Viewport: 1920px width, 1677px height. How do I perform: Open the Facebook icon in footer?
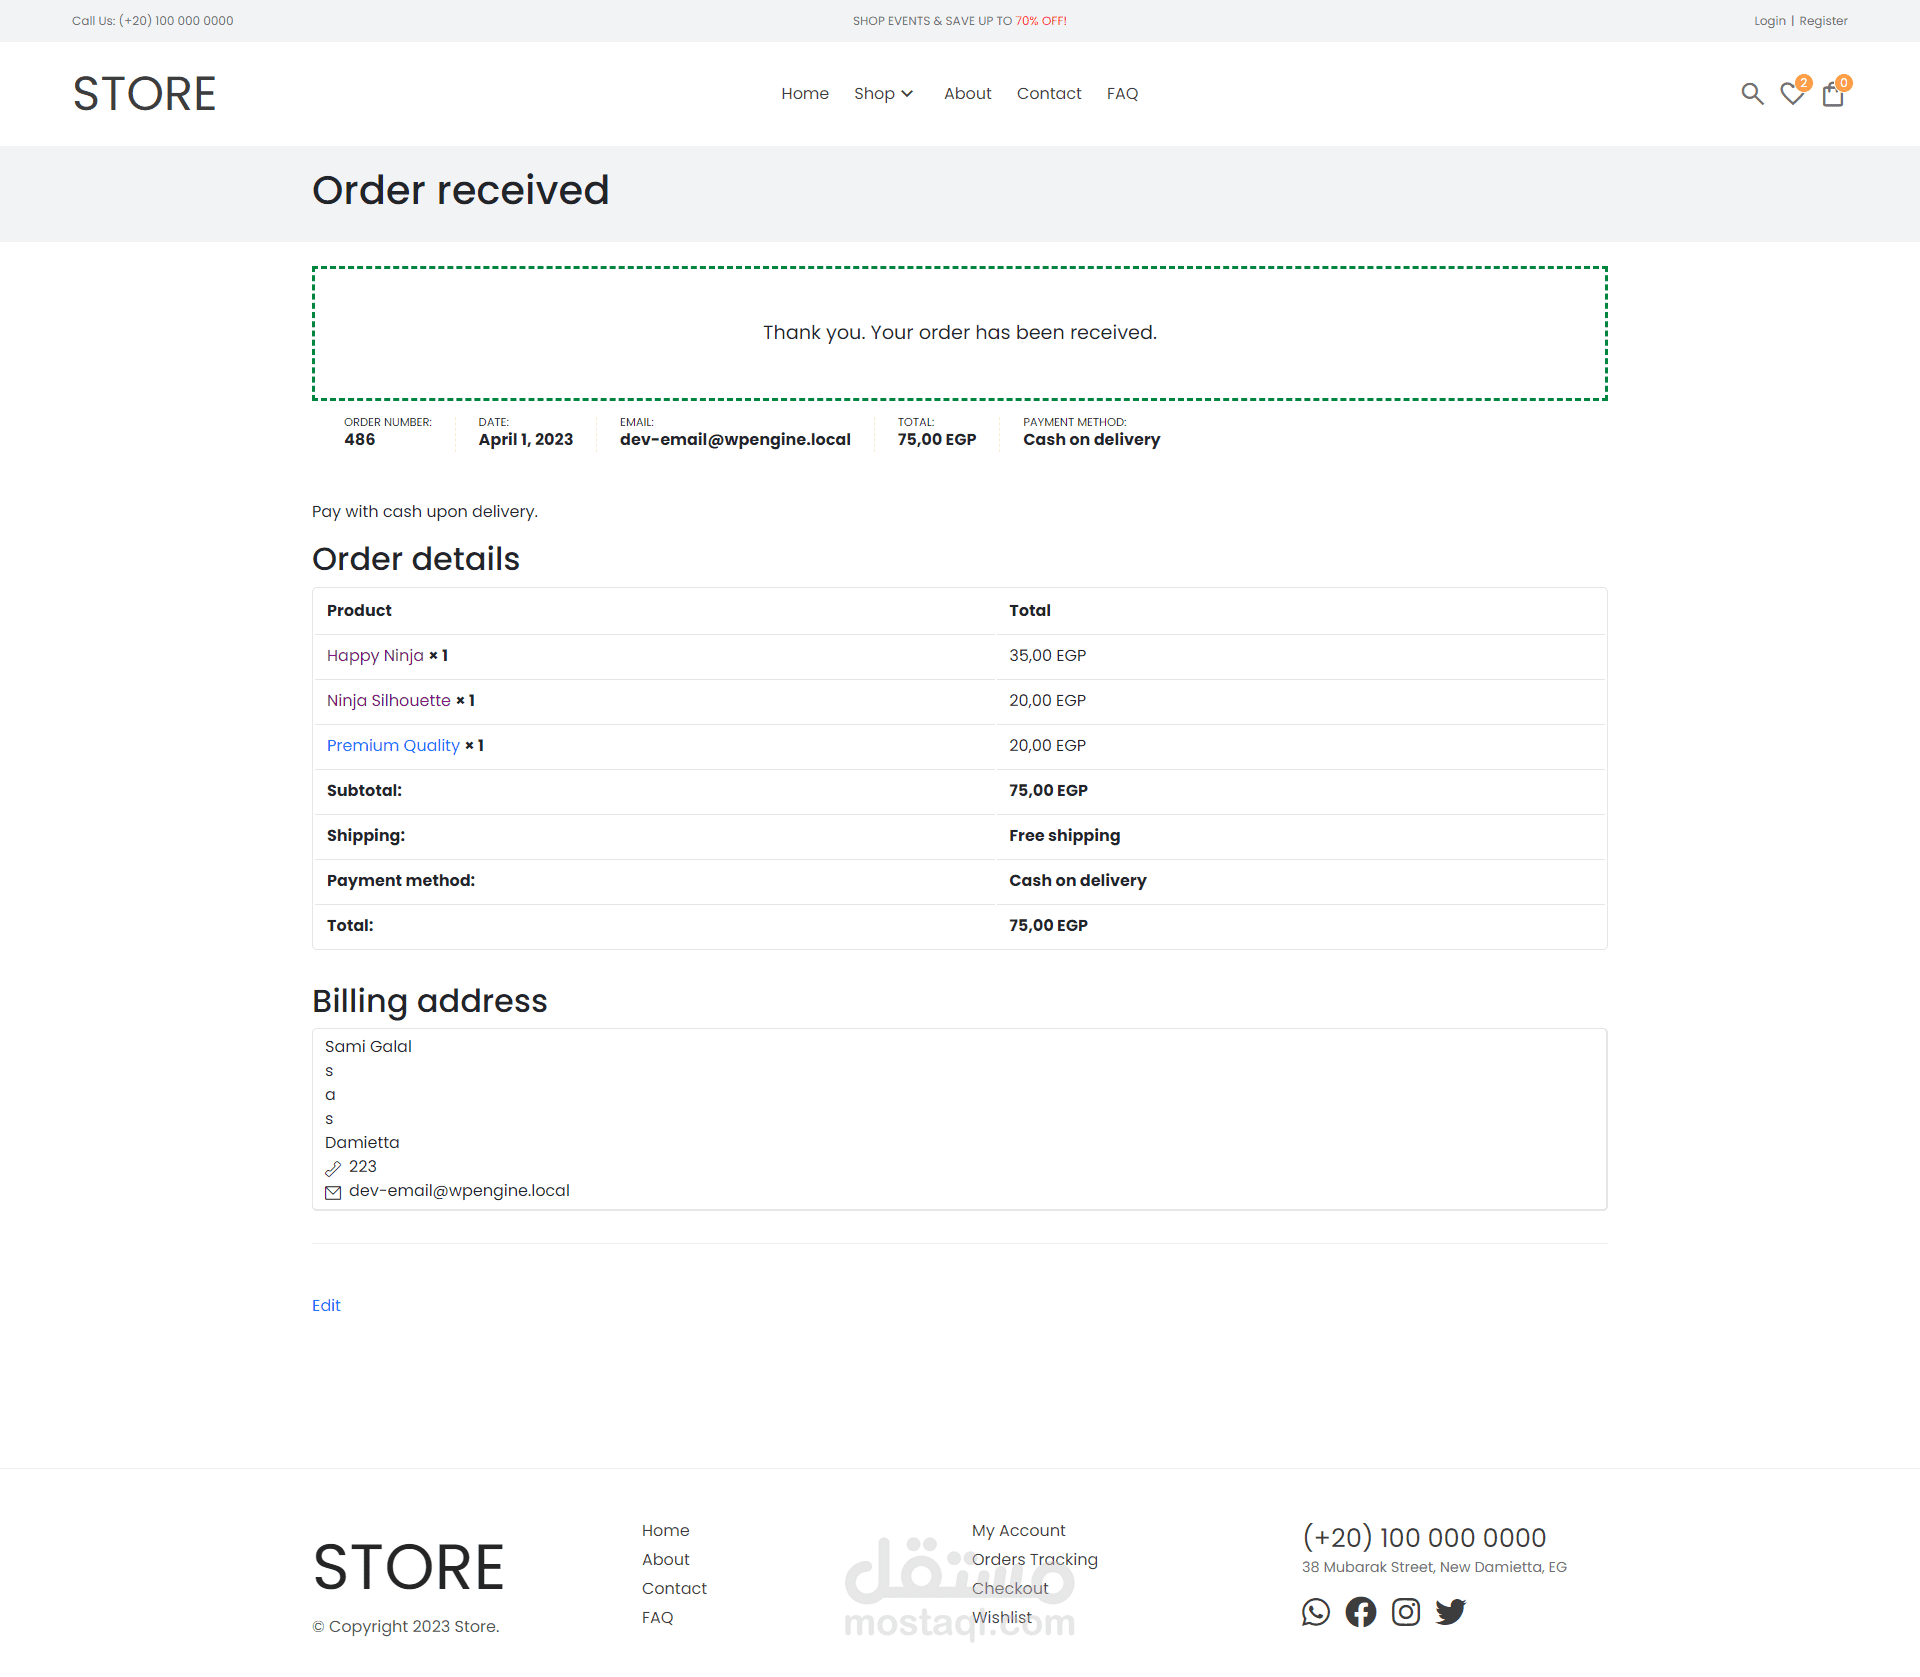[1361, 1611]
